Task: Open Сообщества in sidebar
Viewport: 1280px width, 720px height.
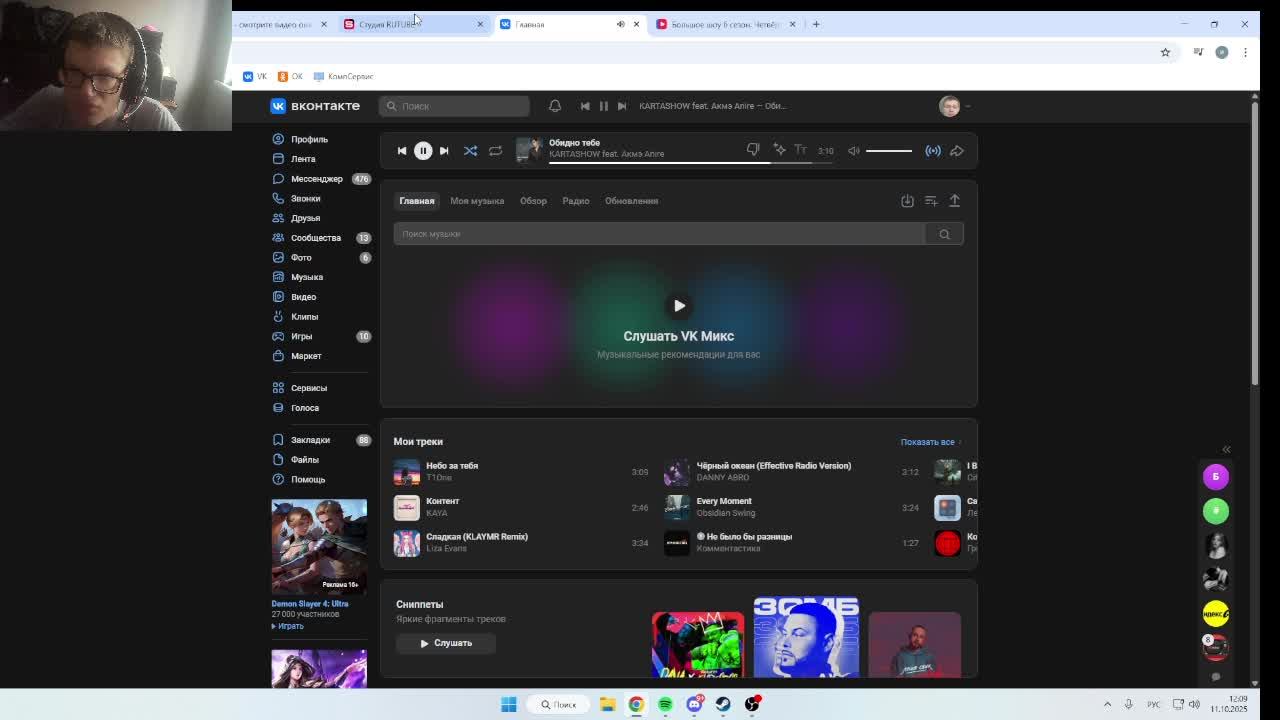Action: pos(316,238)
